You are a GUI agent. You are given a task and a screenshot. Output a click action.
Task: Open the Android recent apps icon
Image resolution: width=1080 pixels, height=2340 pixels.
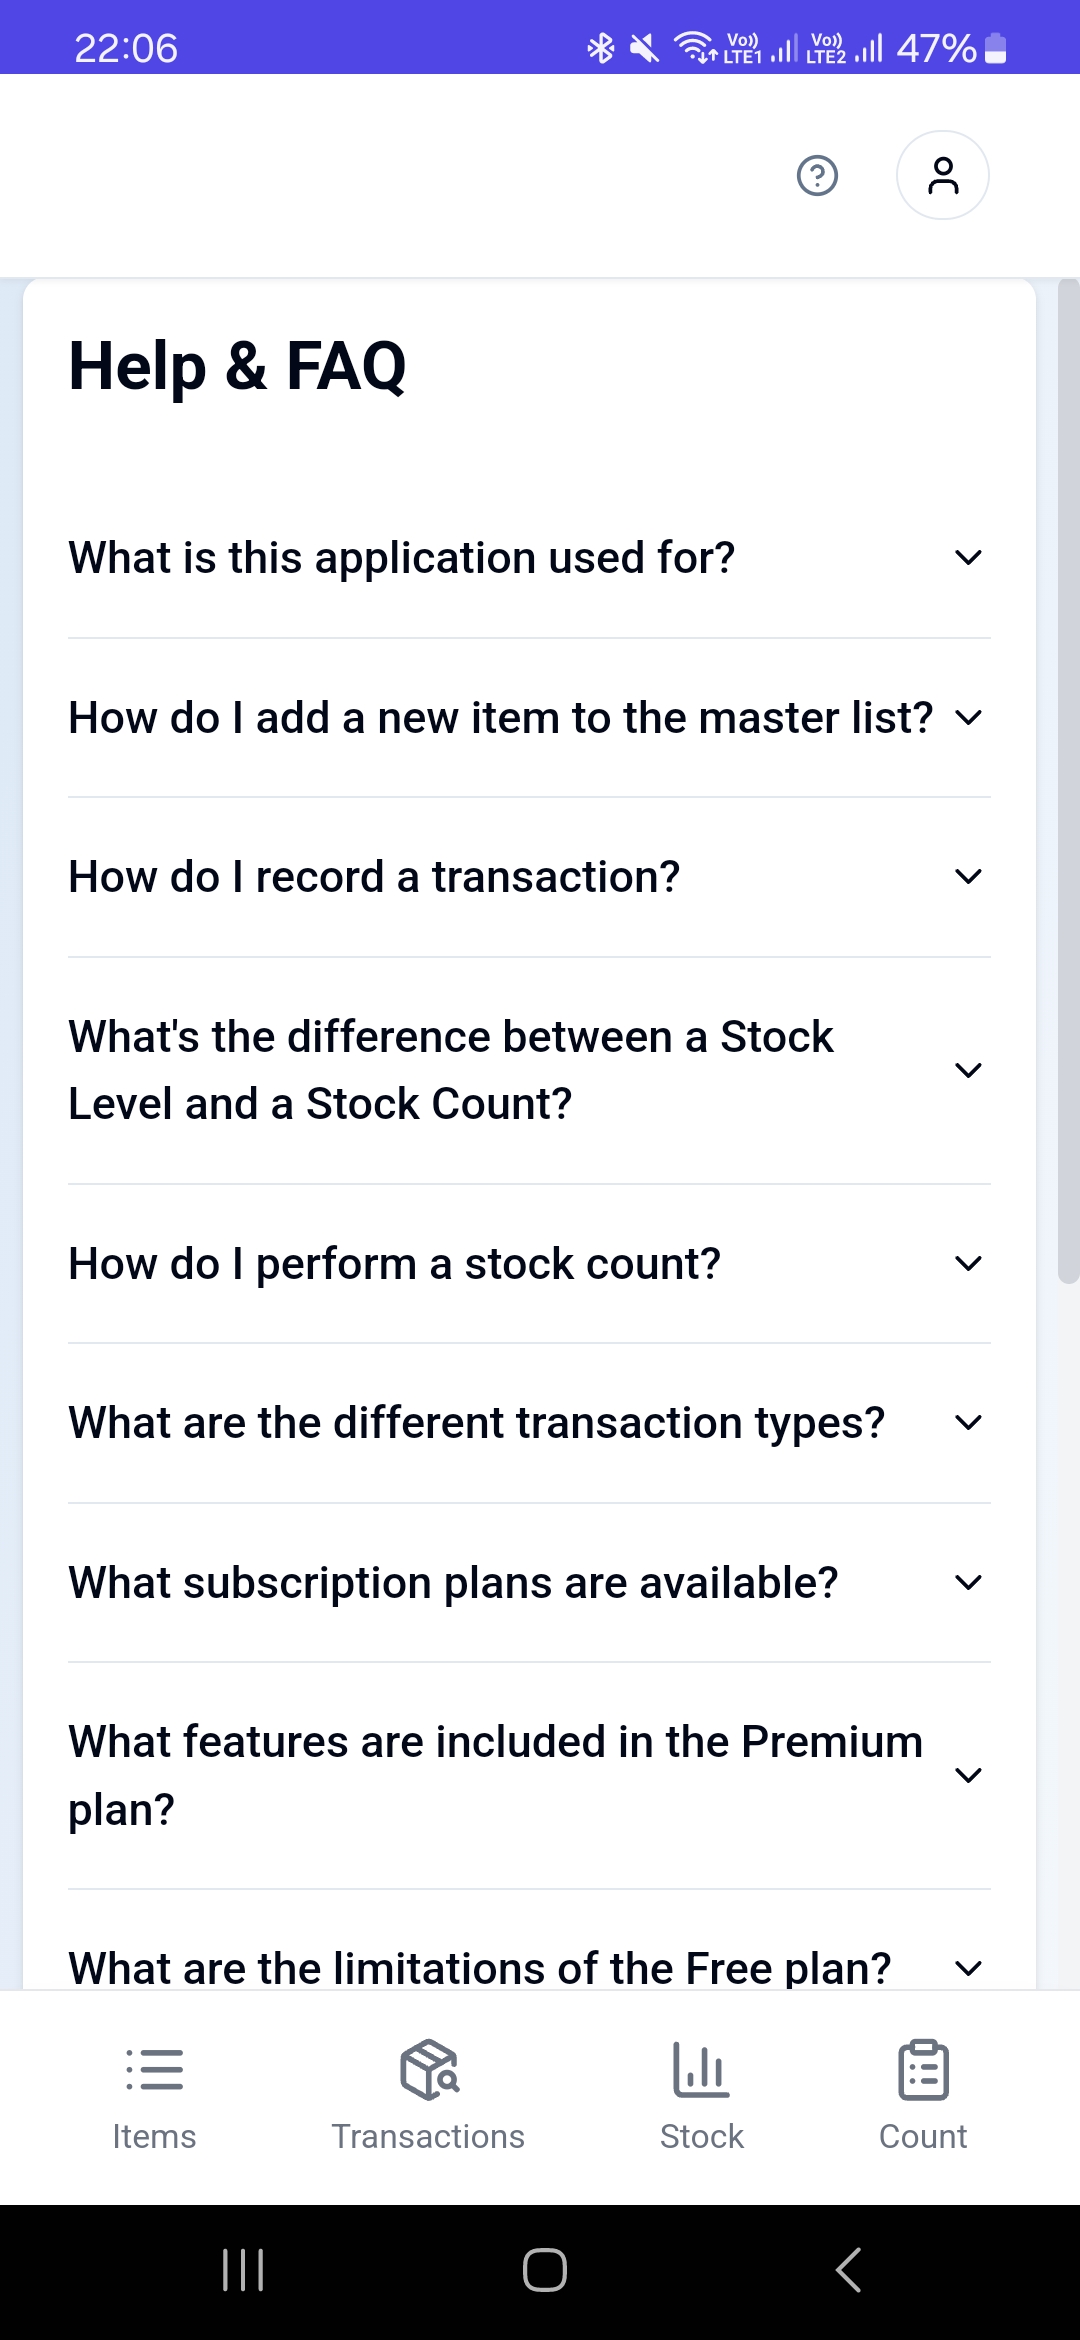243,2269
